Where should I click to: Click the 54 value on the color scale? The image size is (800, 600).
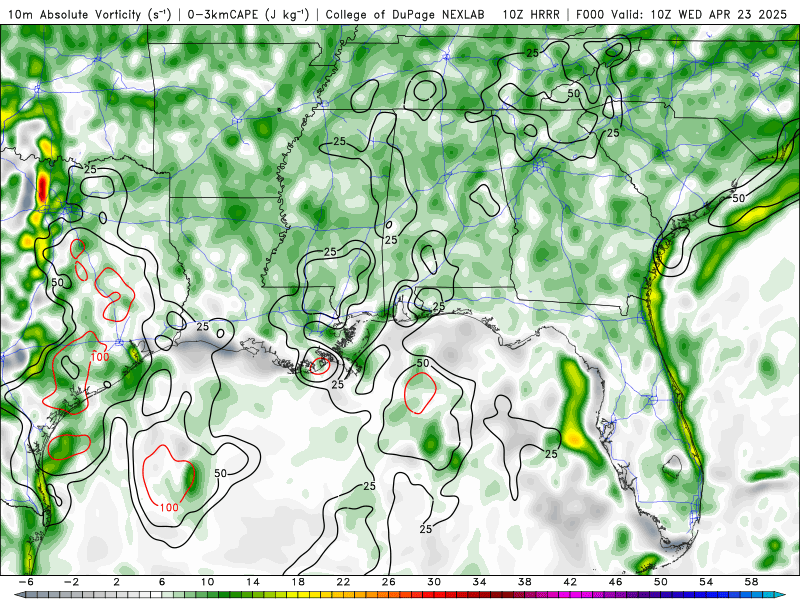click(707, 582)
